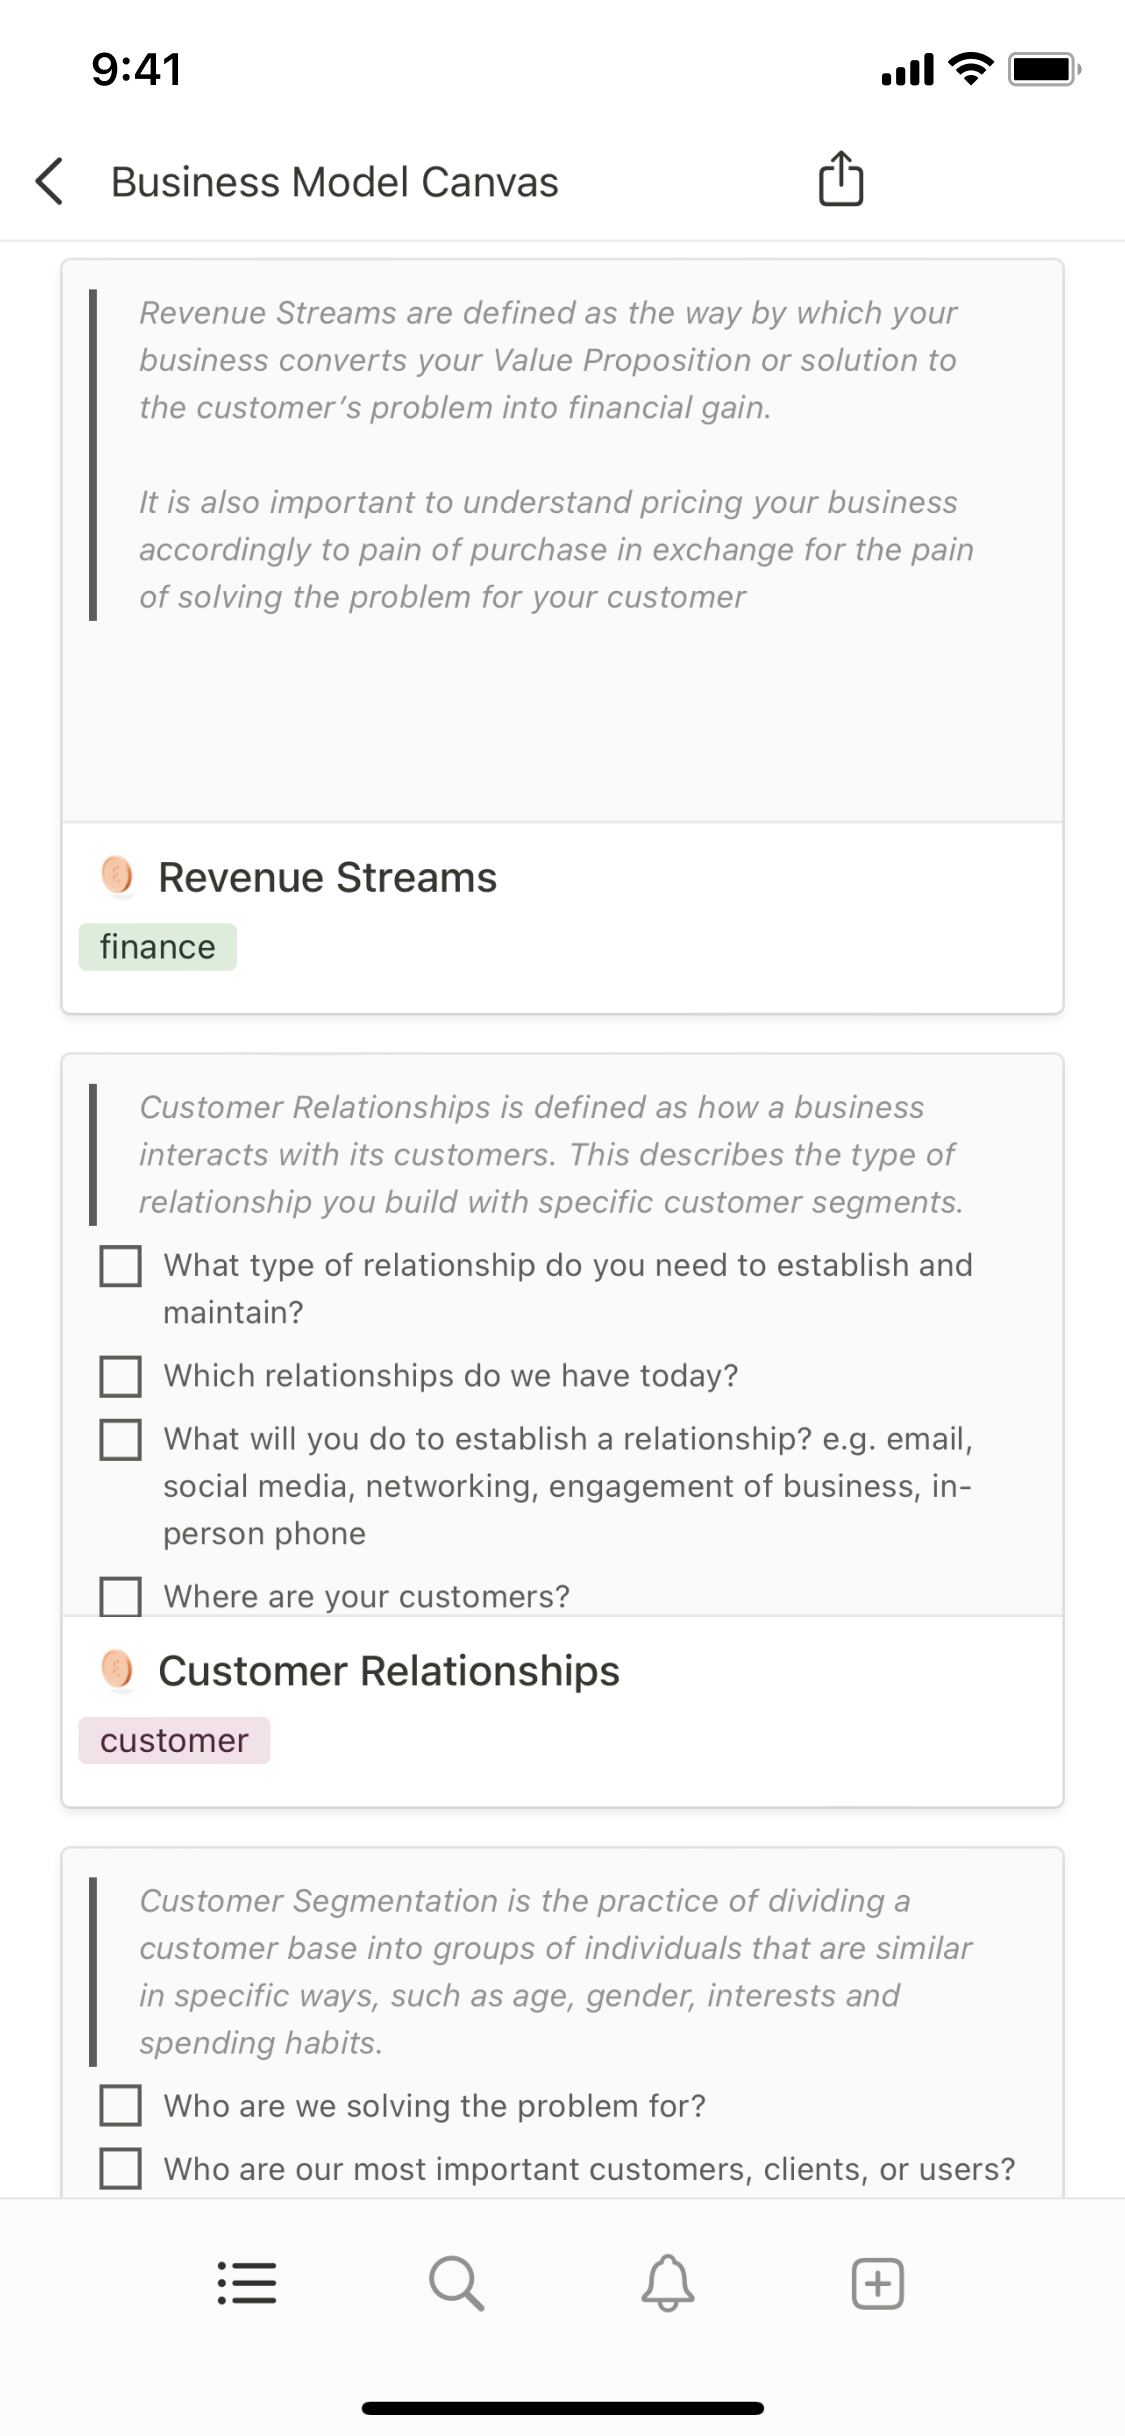Open notifications bell icon

(x=667, y=2283)
